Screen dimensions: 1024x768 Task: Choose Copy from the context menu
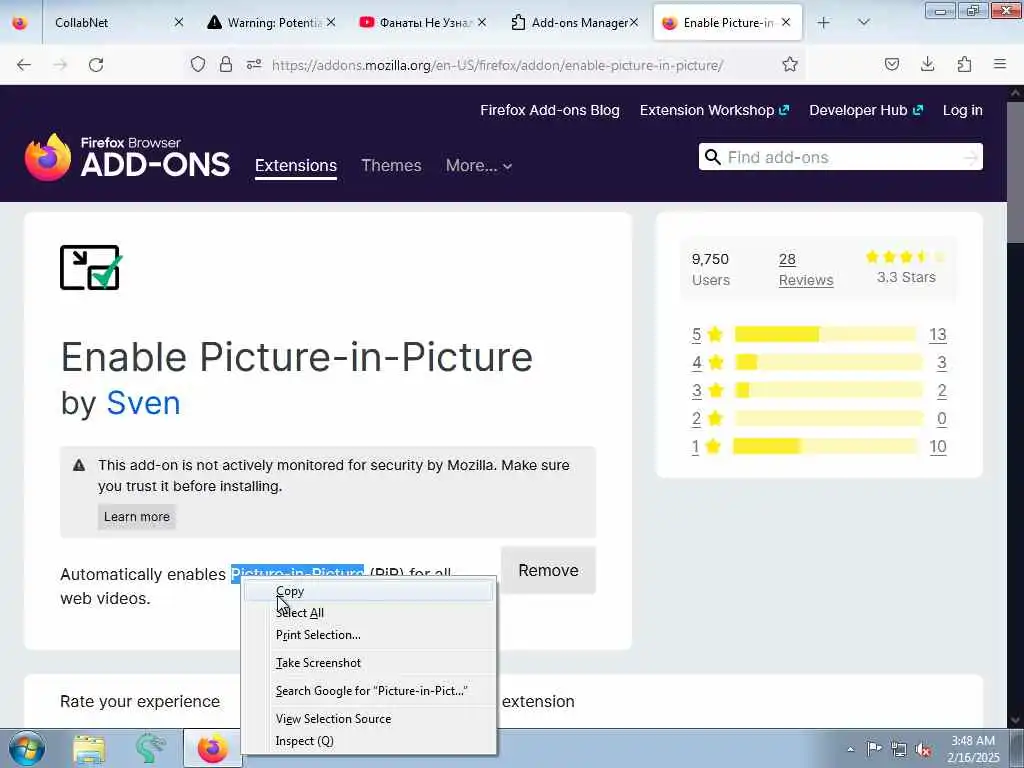(369, 591)
